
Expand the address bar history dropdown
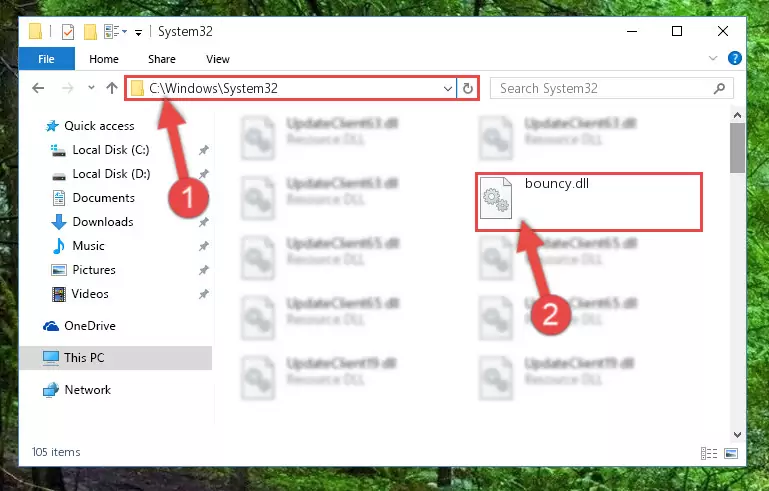coord(448,89)
